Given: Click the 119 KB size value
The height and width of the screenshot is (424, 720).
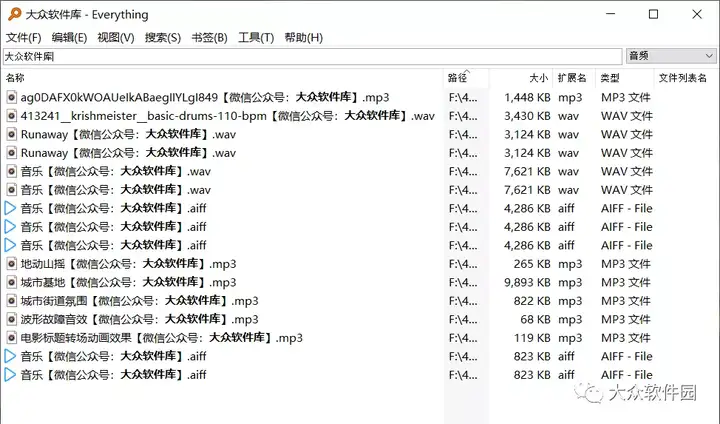Looking at the screenshot, I should tap(532, 338).
